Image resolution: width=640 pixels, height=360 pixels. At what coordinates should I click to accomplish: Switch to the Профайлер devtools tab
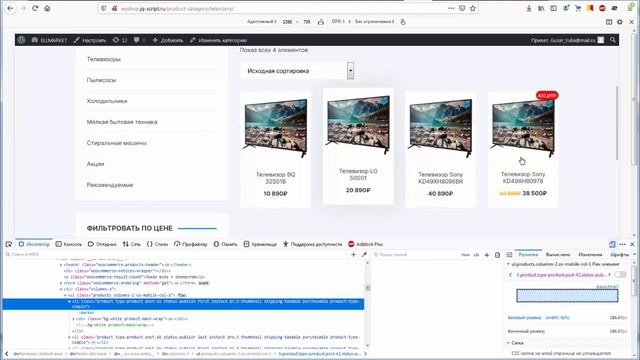click(x=191, y=244)
